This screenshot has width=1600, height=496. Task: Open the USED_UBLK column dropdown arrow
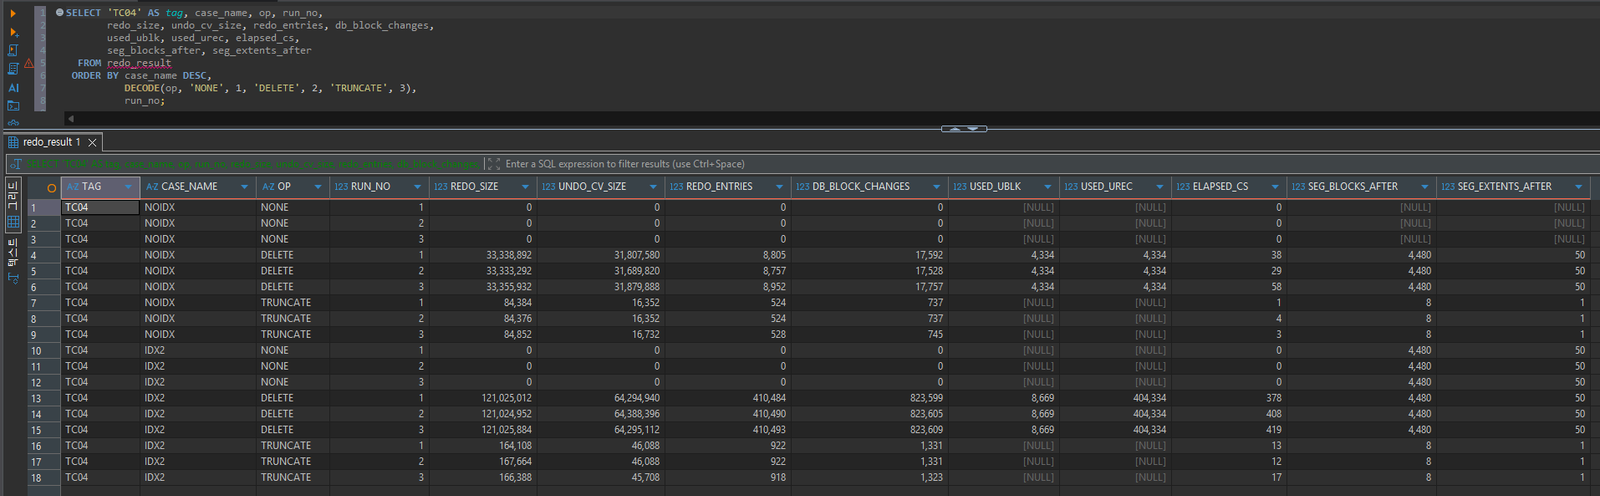(x=1048, y=187)
